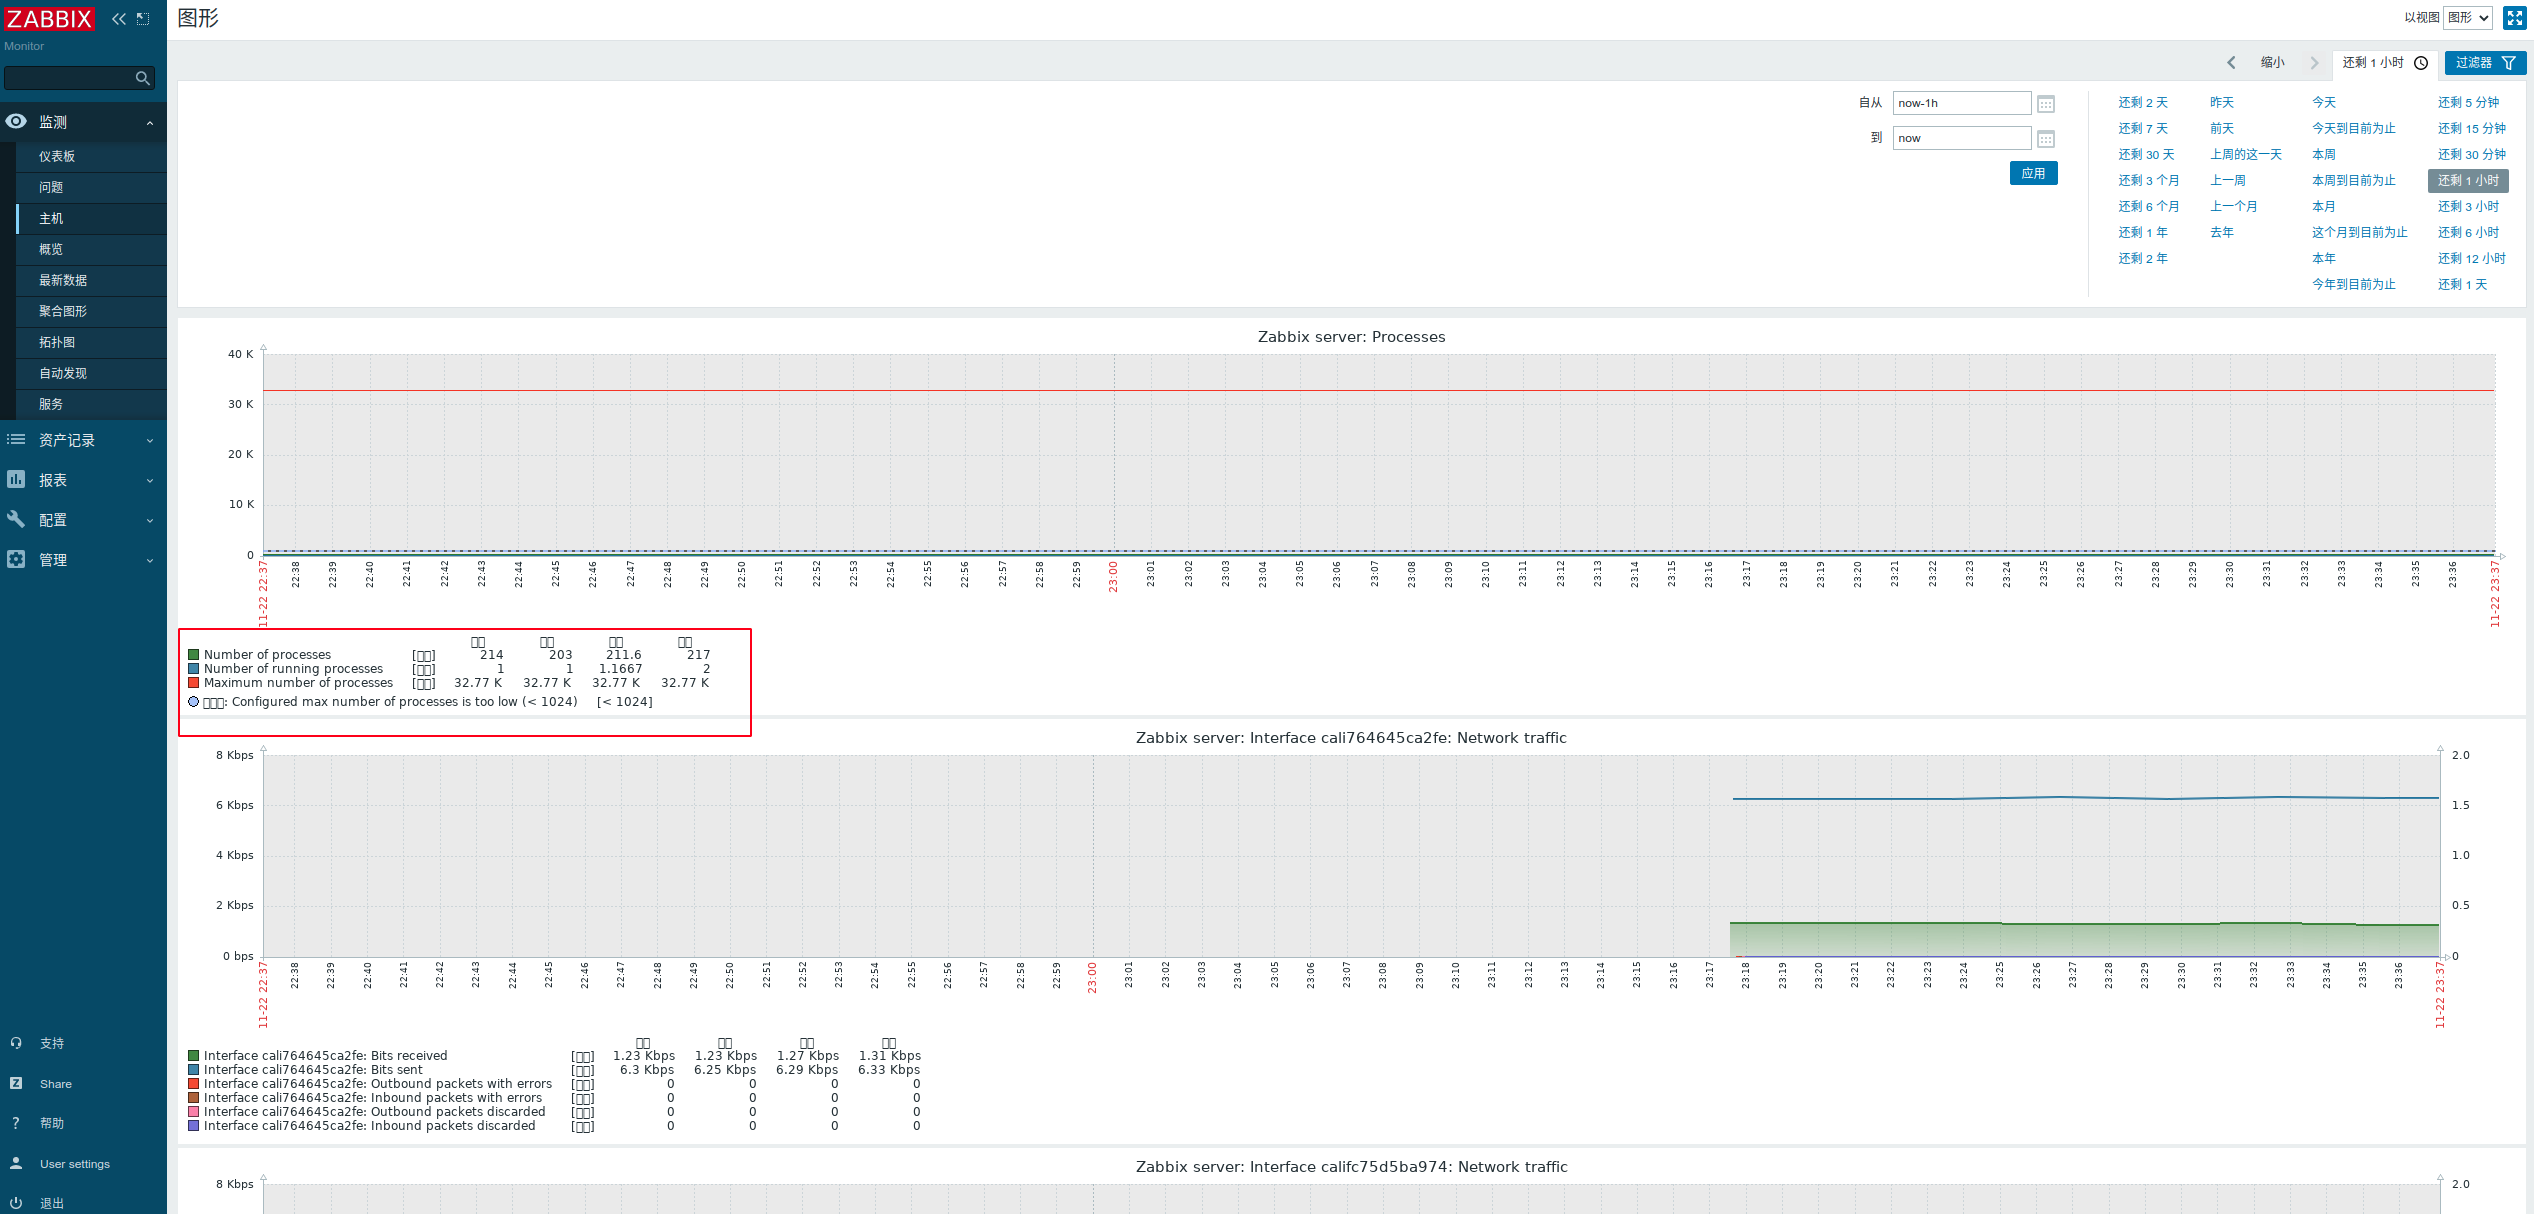Click the 应用 apply button
The image size is (2534, 1214).
click(x=2033, y=173)
